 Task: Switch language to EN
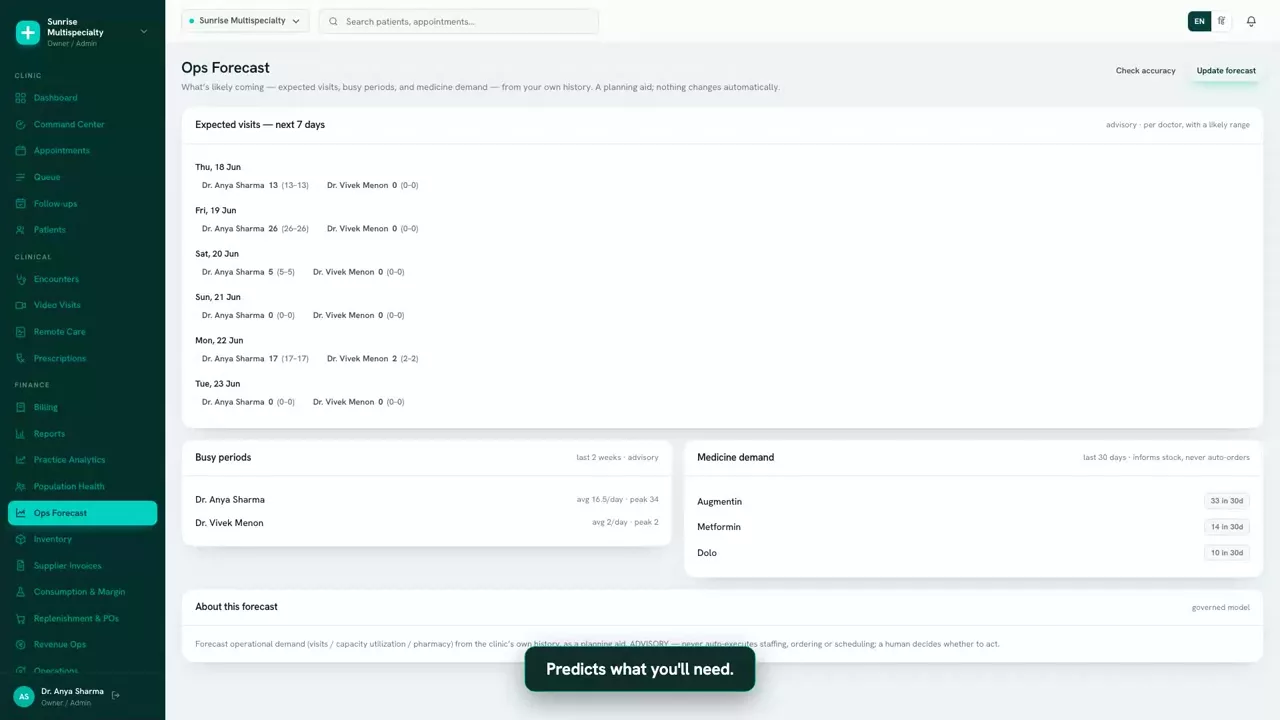pos(1199,21)
